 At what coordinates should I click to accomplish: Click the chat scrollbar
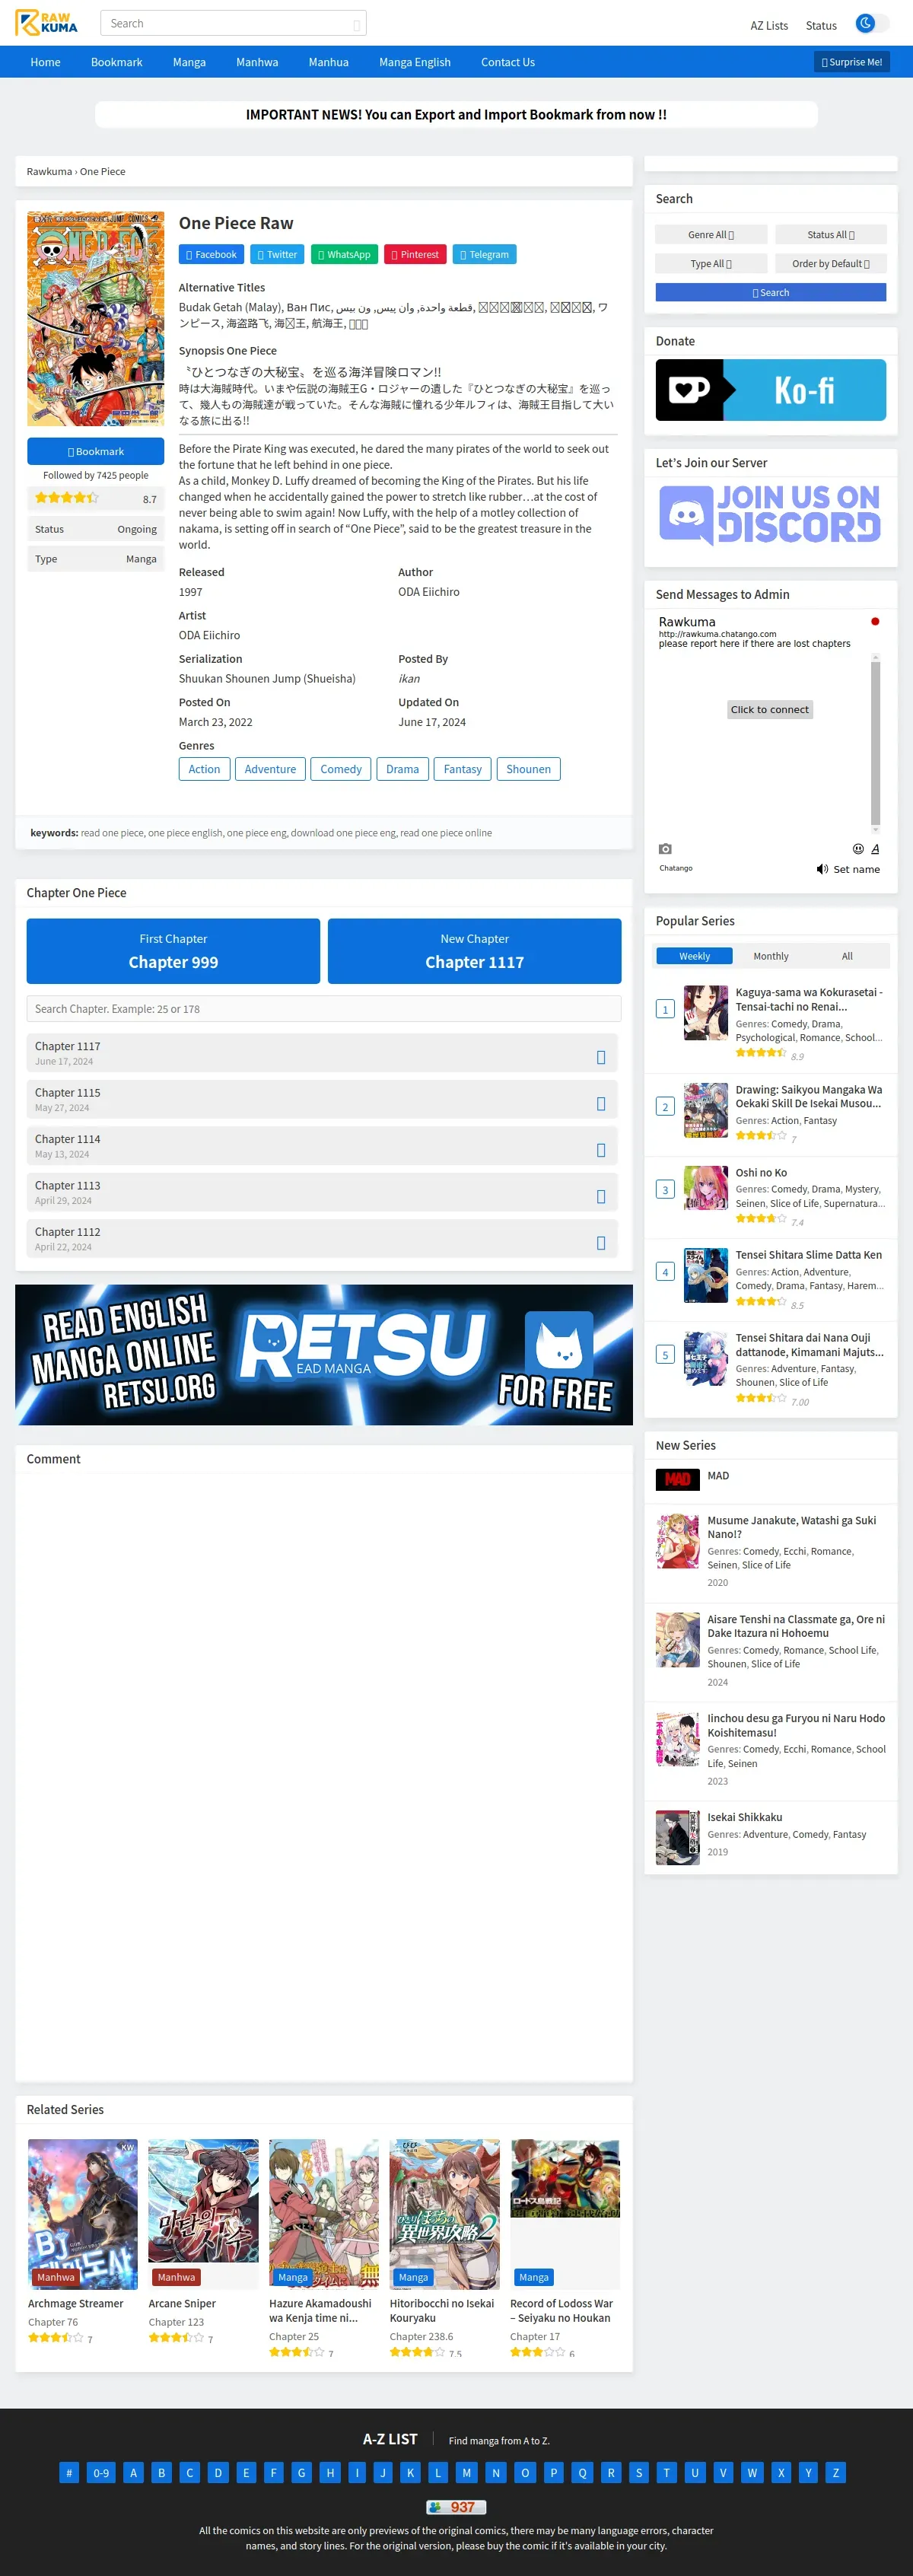tap(875, 743)
